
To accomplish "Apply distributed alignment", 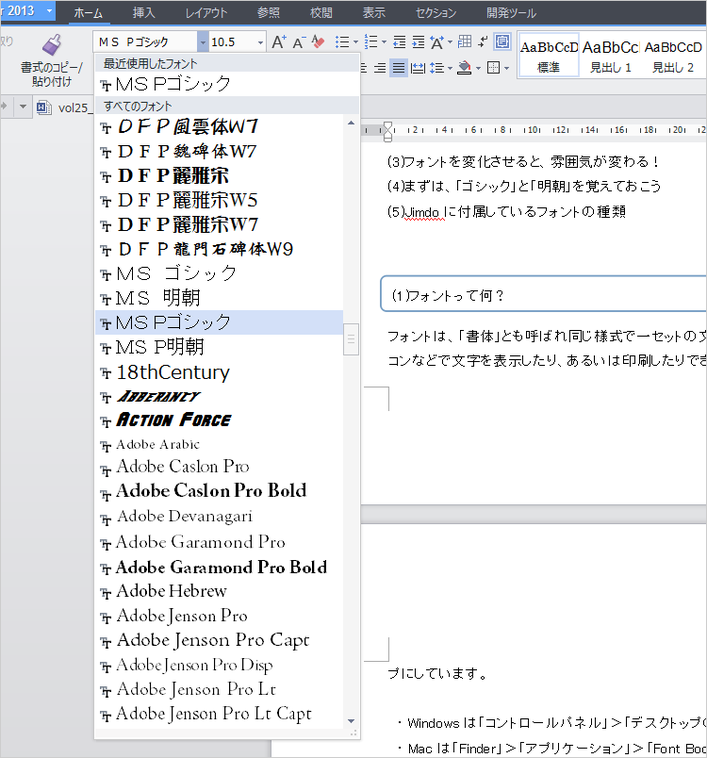I will pos(418,68).
